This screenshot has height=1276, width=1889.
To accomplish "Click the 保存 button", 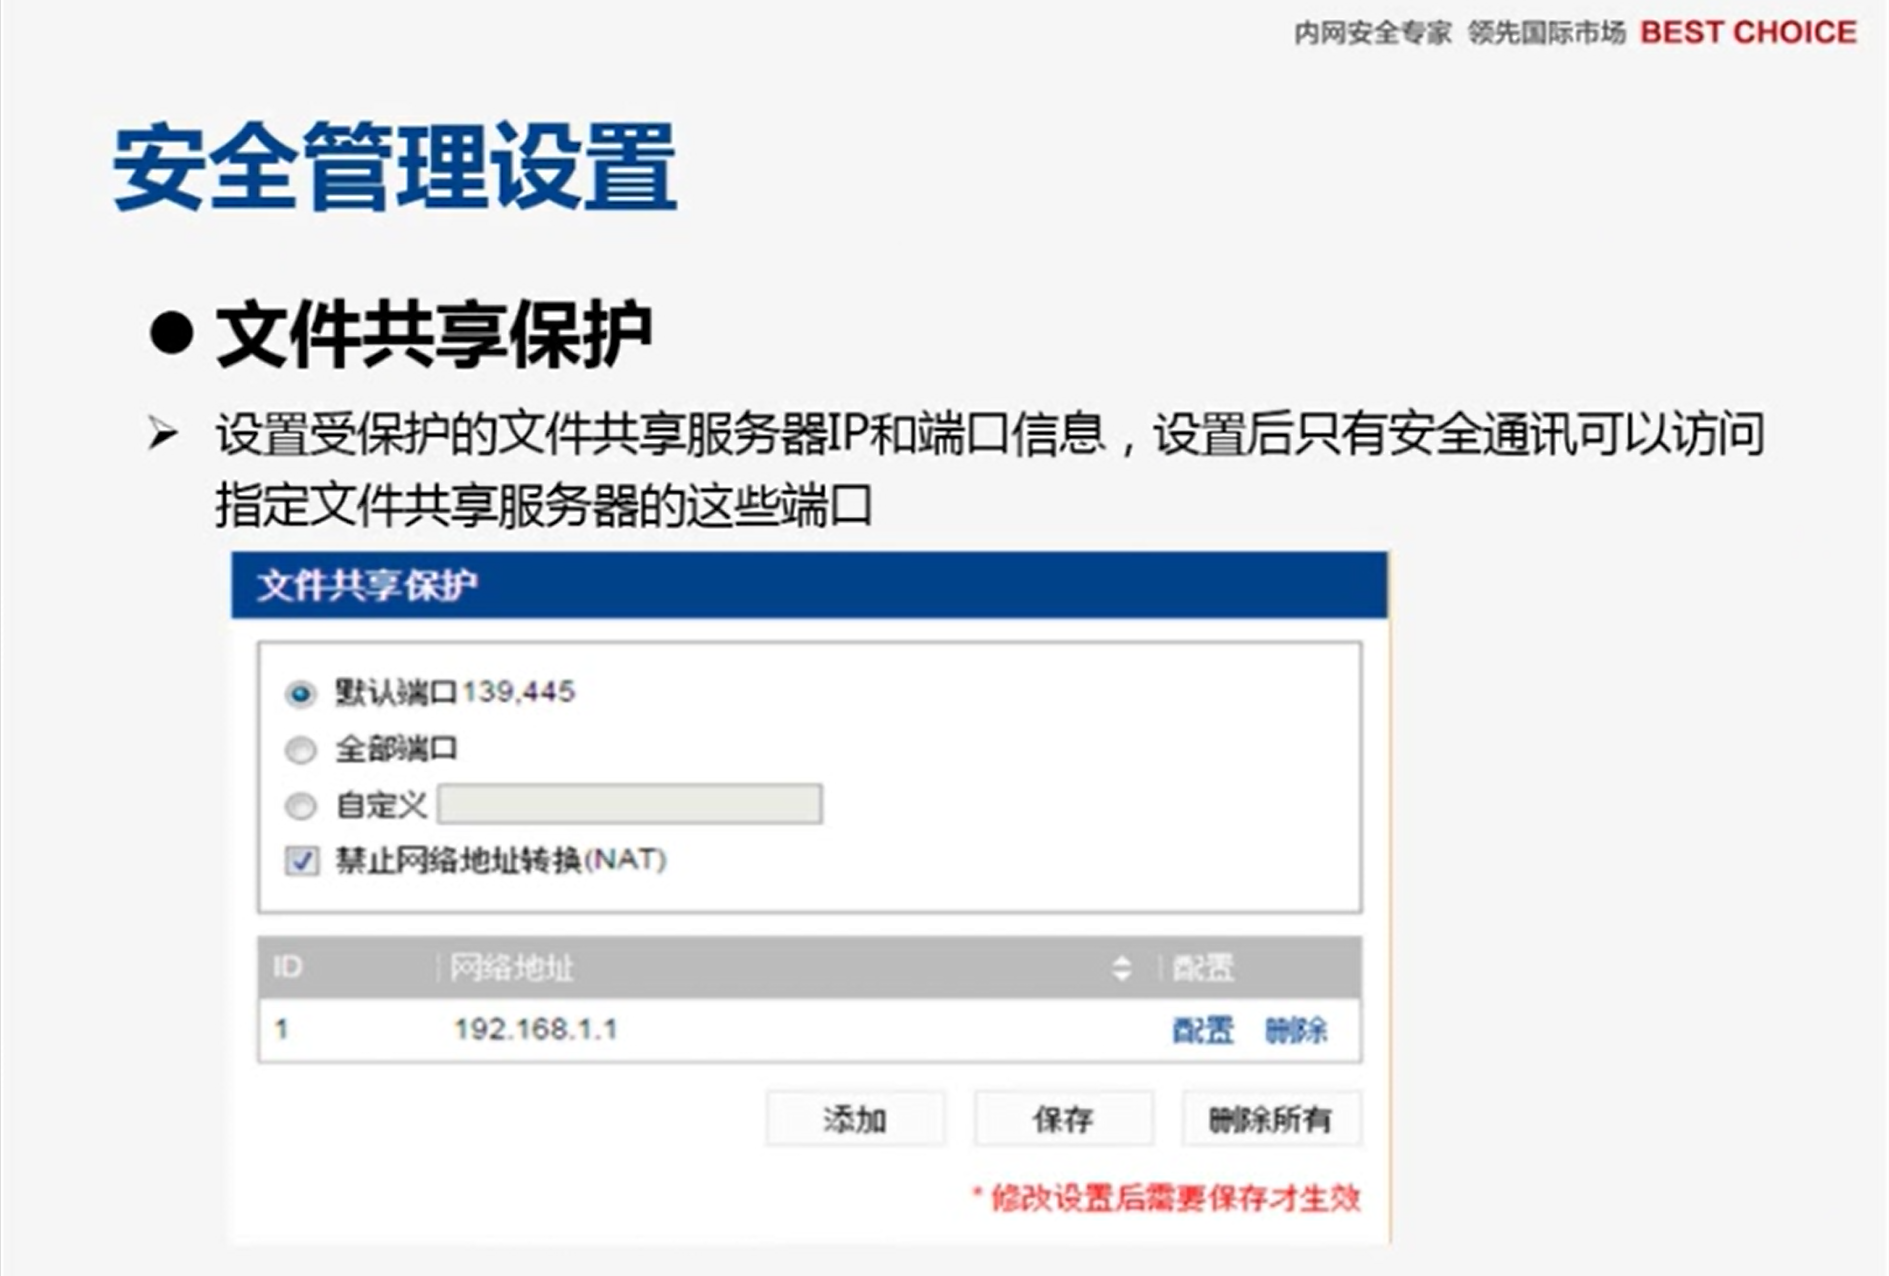I will point(1063,1119).
